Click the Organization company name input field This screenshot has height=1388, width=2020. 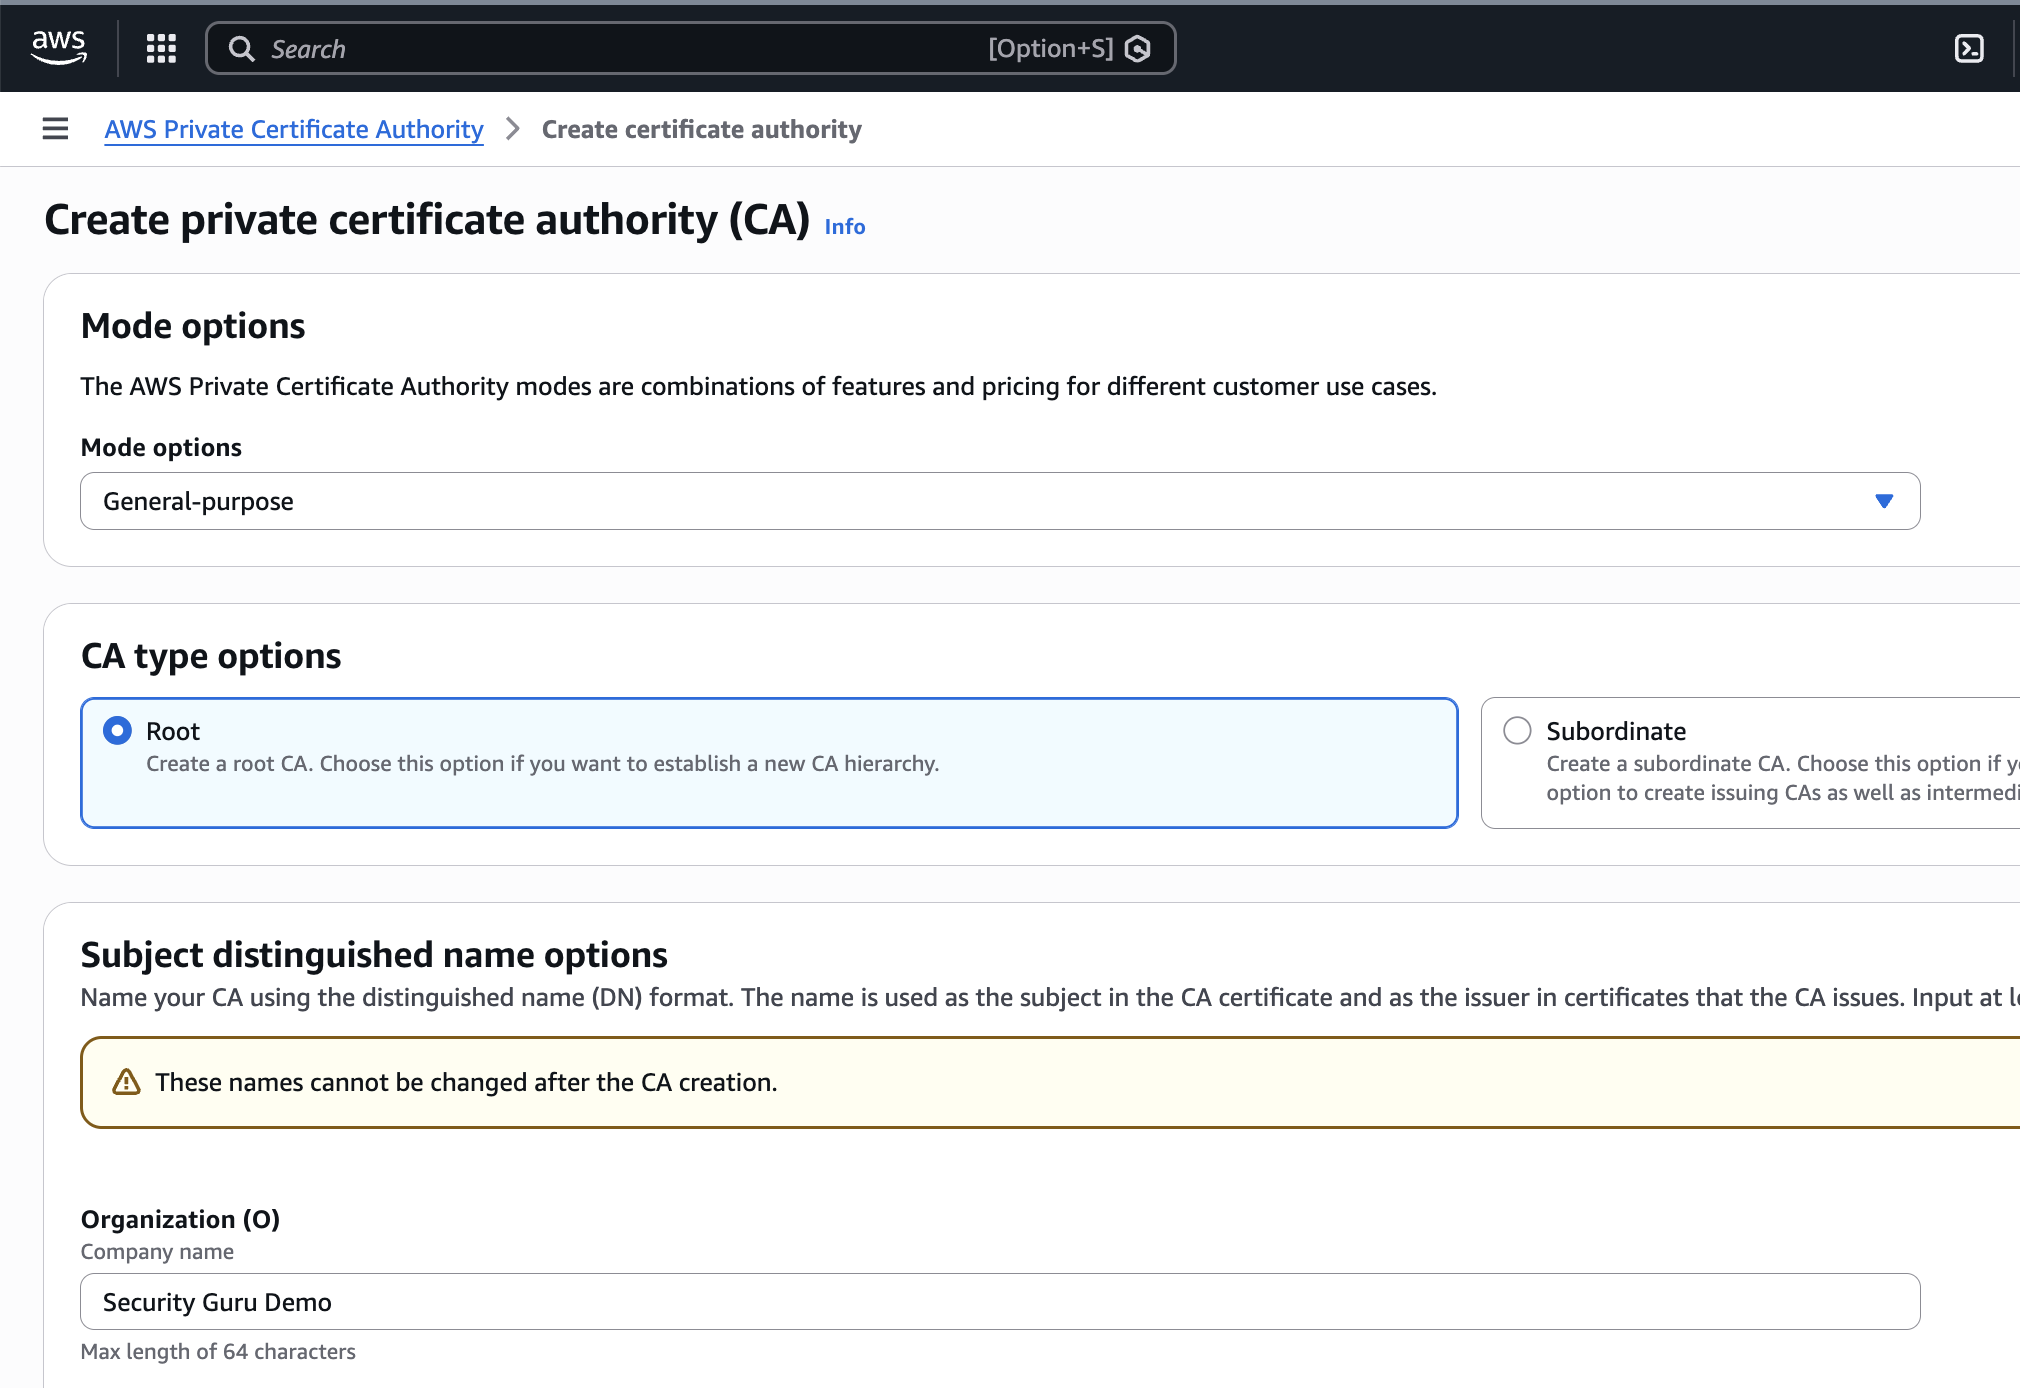(1000, 1301)
